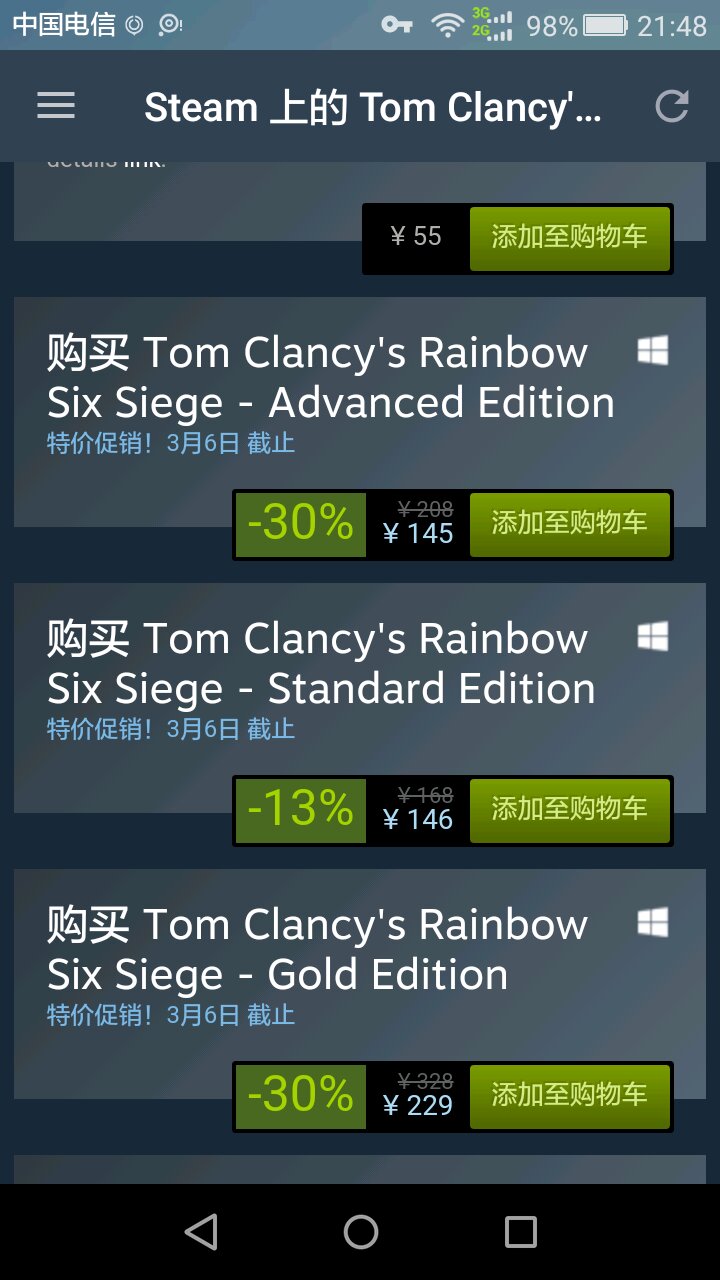Image resolution: width=720 pixels, height=1280 pixels.
Task: Open Standard Edition purchase title
Action: pyautogui.click(x=321, y=663)
